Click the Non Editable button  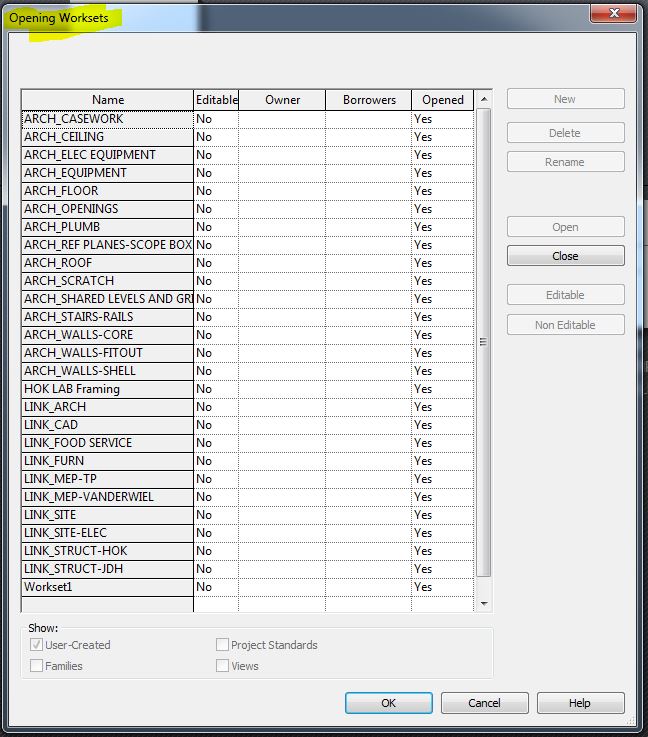[x=565, y=325]
